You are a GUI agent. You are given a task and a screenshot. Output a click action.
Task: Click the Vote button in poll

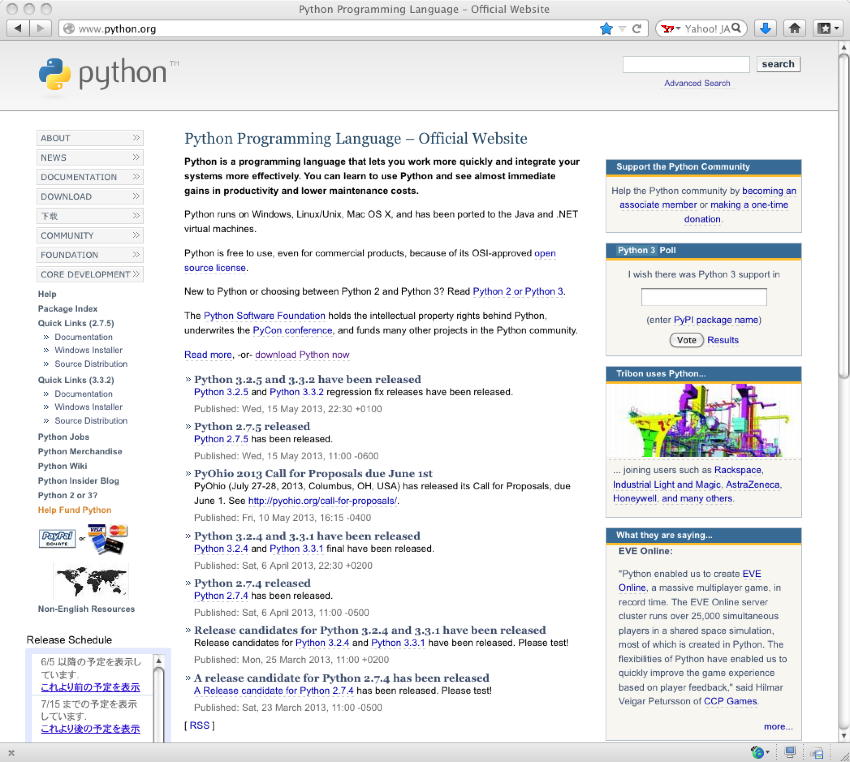(x=686, y=340)
